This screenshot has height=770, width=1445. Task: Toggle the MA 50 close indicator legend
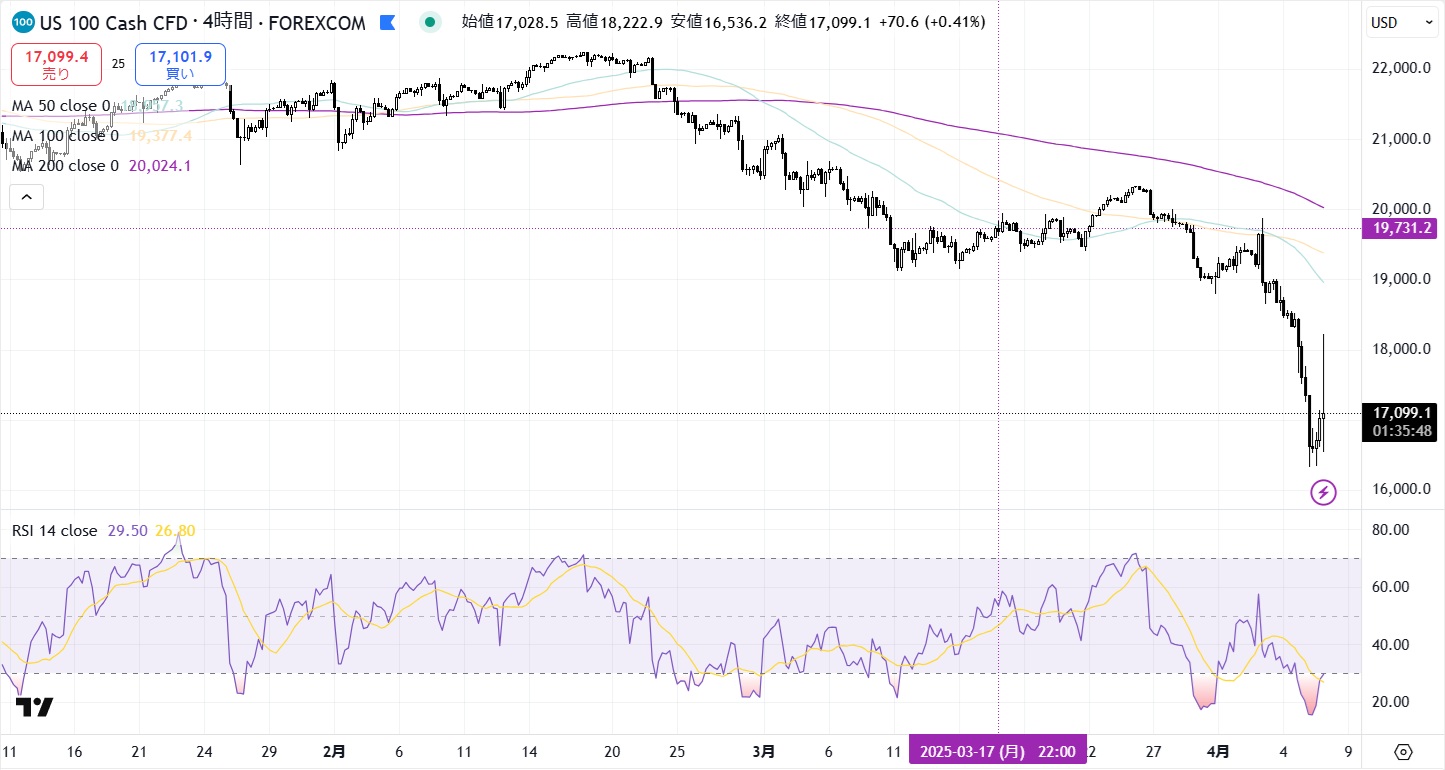click(x=60, y=106)
